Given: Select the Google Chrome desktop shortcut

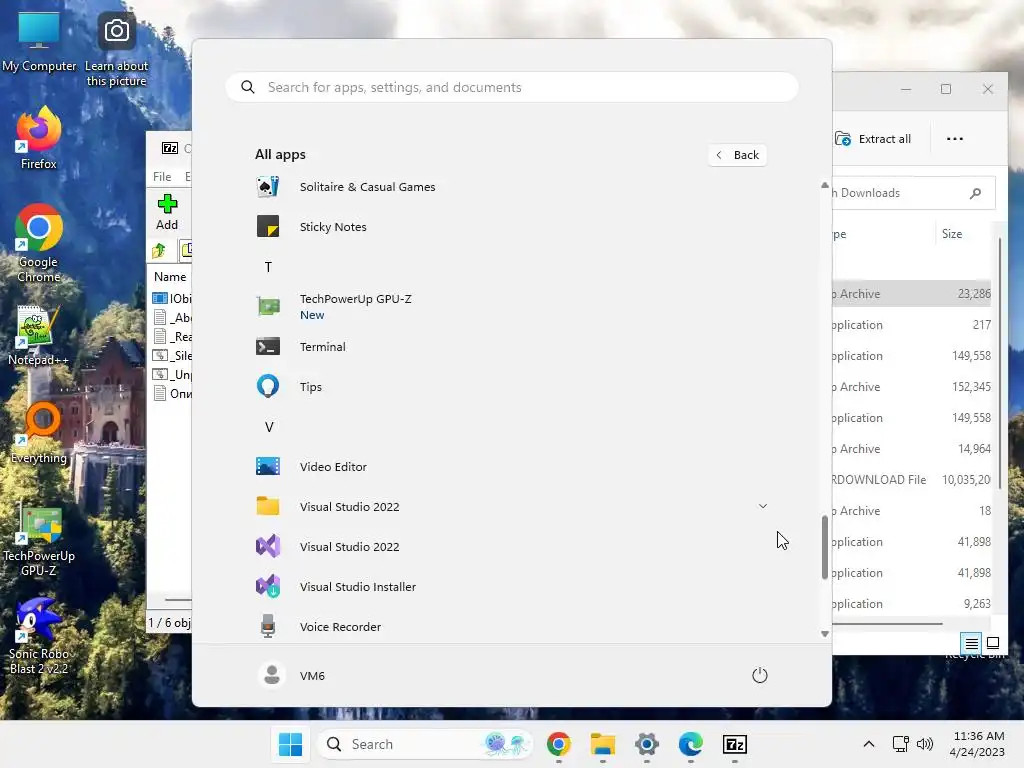Looking at the screenshot, I should [x=39, y=243].
